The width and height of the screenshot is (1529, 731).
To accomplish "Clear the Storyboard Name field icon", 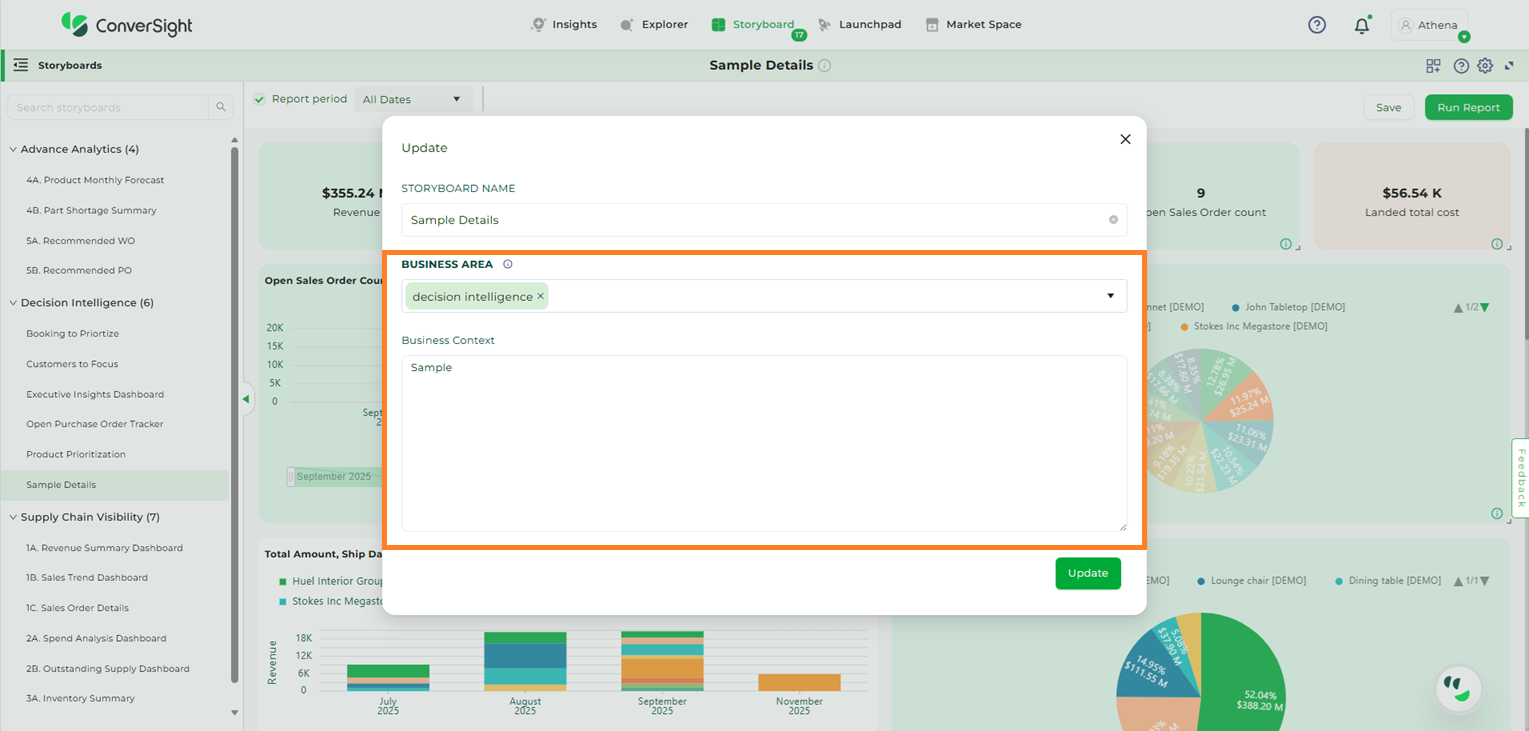I will [1113, 220].
